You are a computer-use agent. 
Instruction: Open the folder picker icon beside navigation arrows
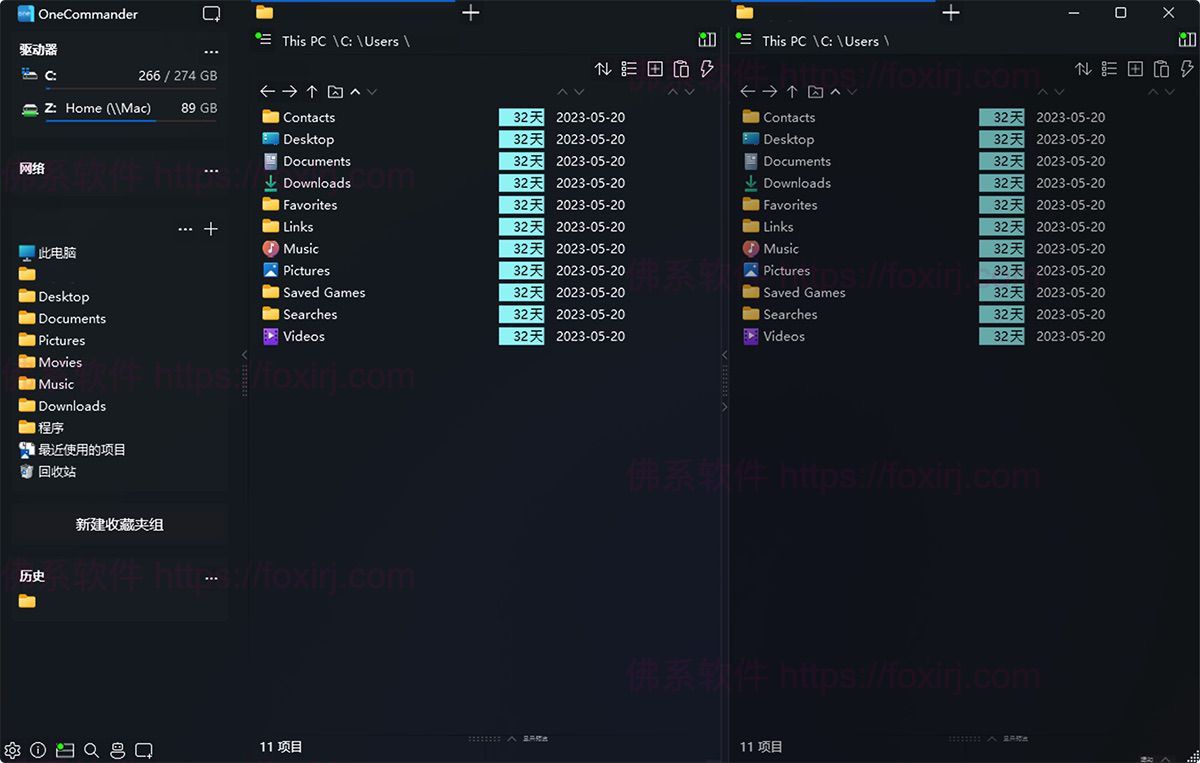[x=334, y=91]
